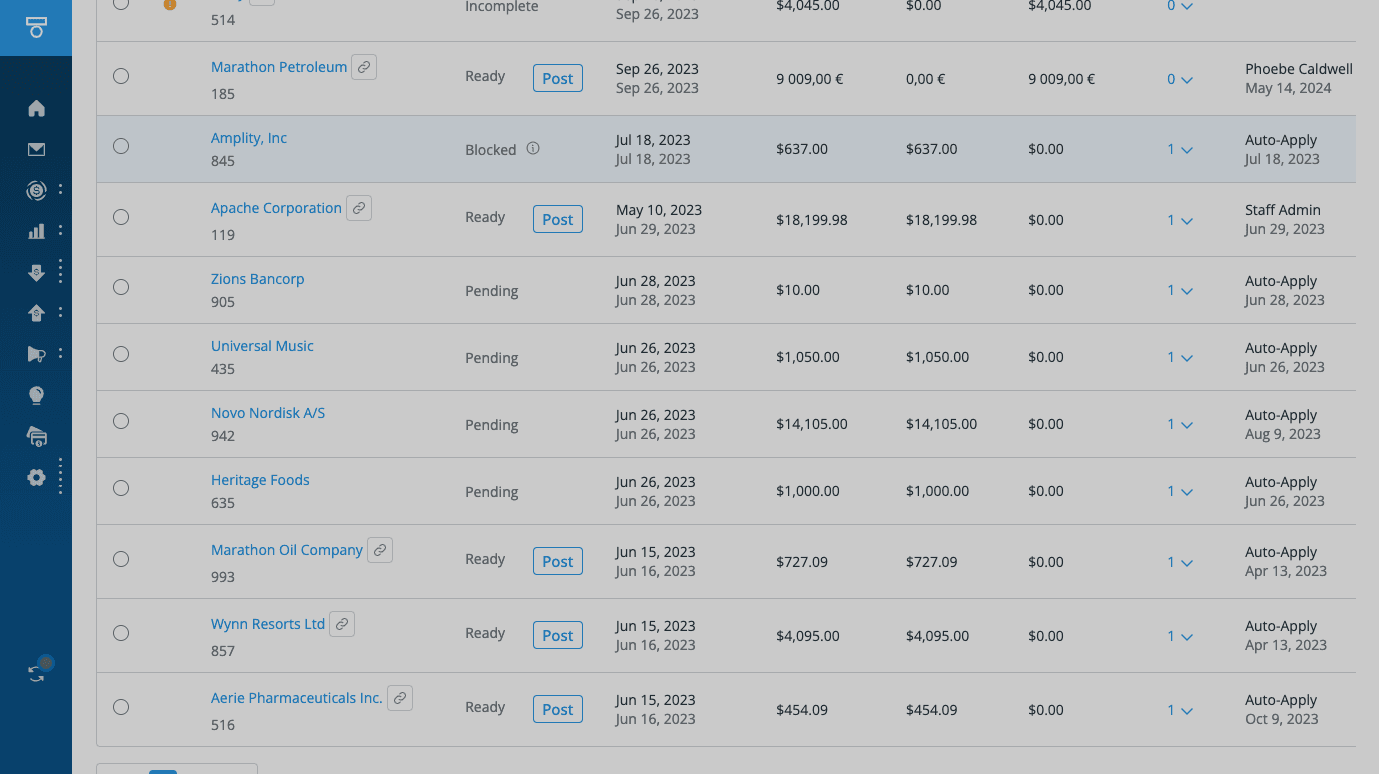Open the settings gear in sidebar
This screenshot has height=774, width=1379.
tap(36, 477)
